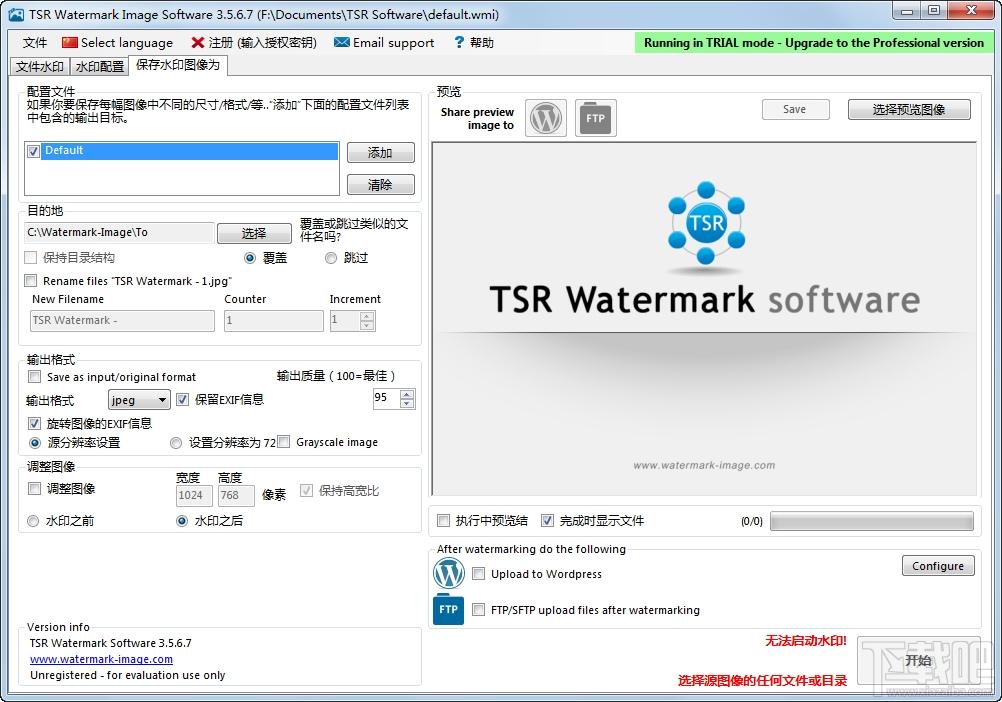Select 水印之前 radio option
This screenshot has height=702, width=1002.
point(33,521)
